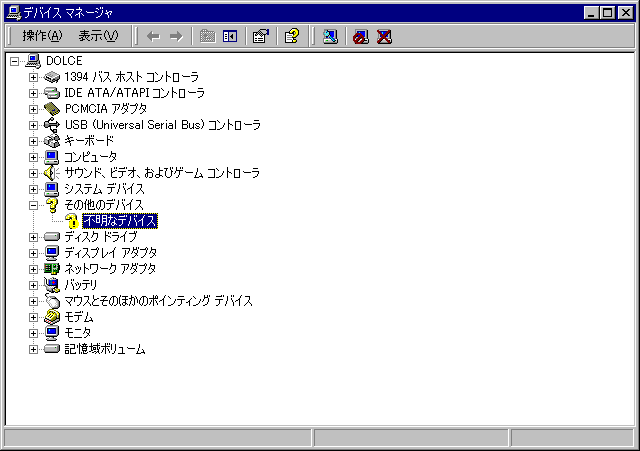The image size is (640, 451).
Task: Select USB (Universal Serial Bus) コントローラ label
Action: (x=163, y=125)
